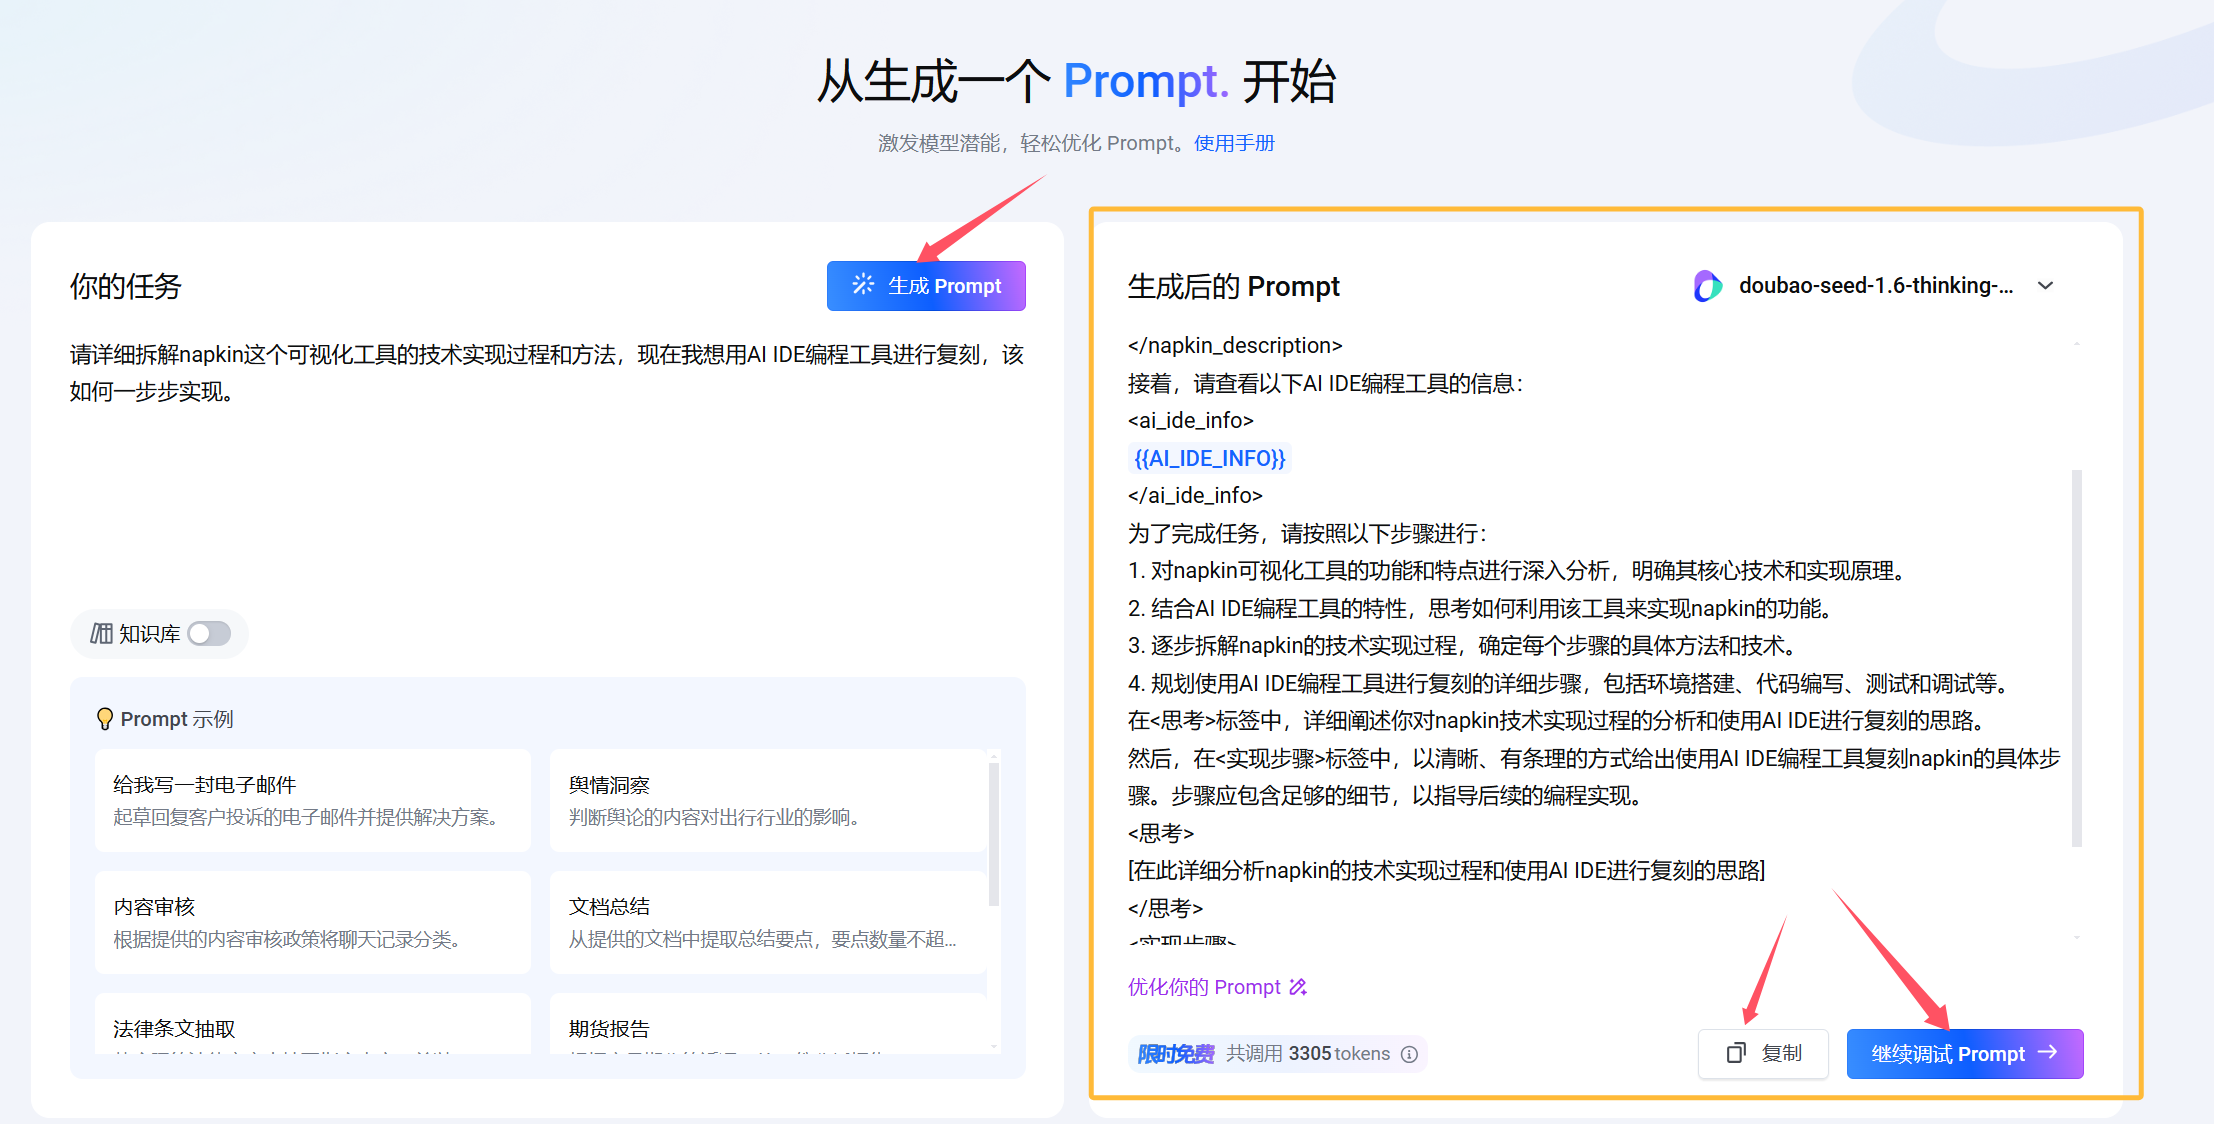Select the 给我写一封电子邮件 example card
Image resolution: width=2214 pixels, height=1124 pixels.
[x=312, y=800]
